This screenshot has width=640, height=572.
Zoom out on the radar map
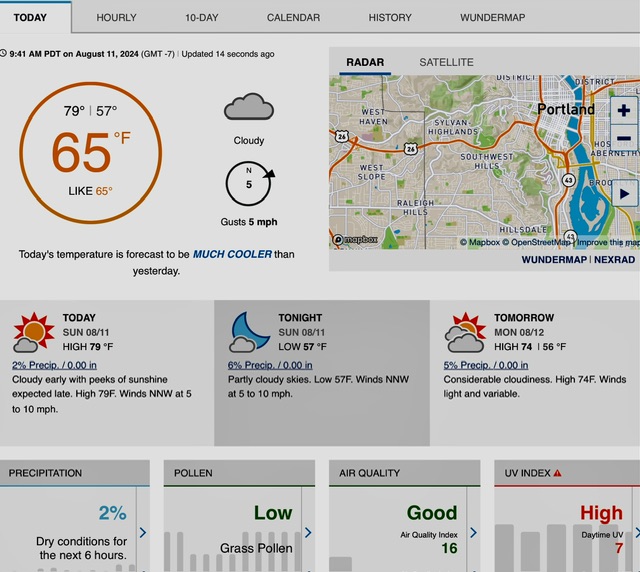pyautogui.click(x=623, y=138)
